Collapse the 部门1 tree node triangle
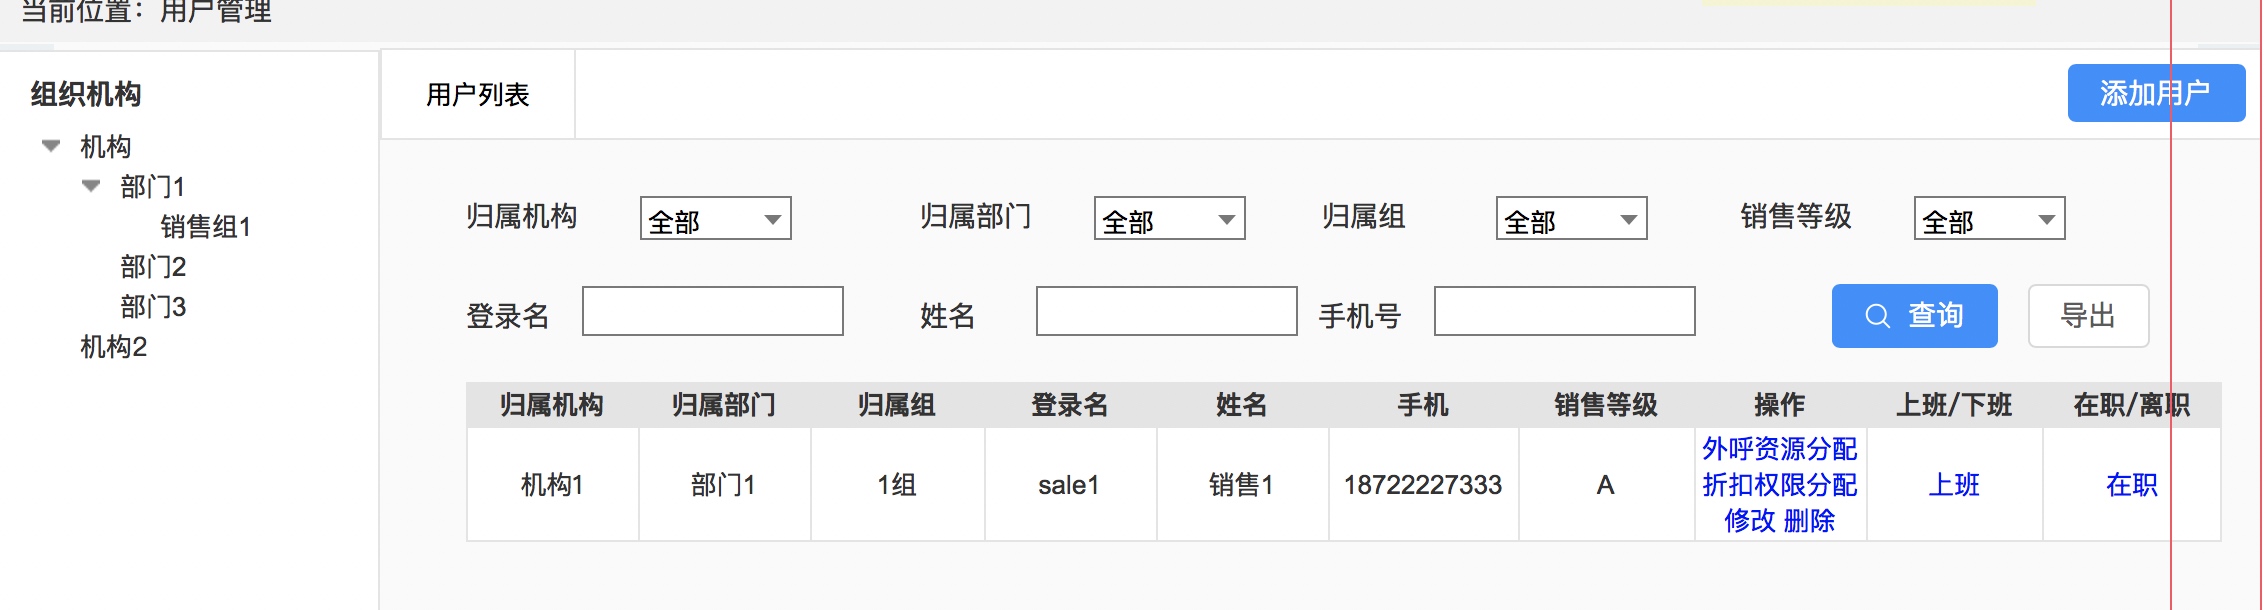The height and width of the screenshot is (610, 2266). [91, 186]
